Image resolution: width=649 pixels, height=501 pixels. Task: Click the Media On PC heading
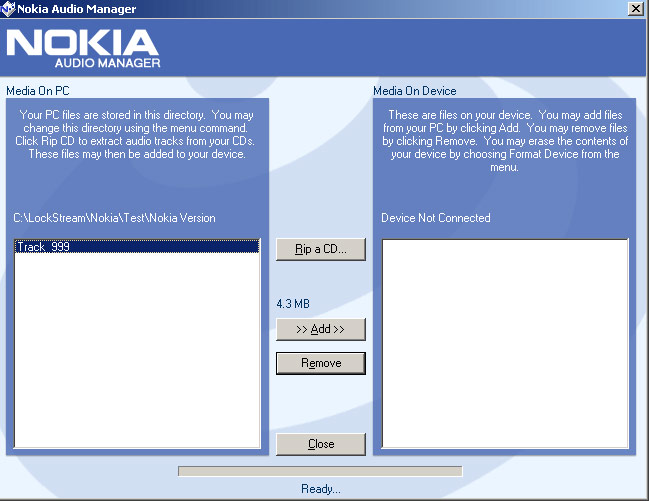(38, 91)
